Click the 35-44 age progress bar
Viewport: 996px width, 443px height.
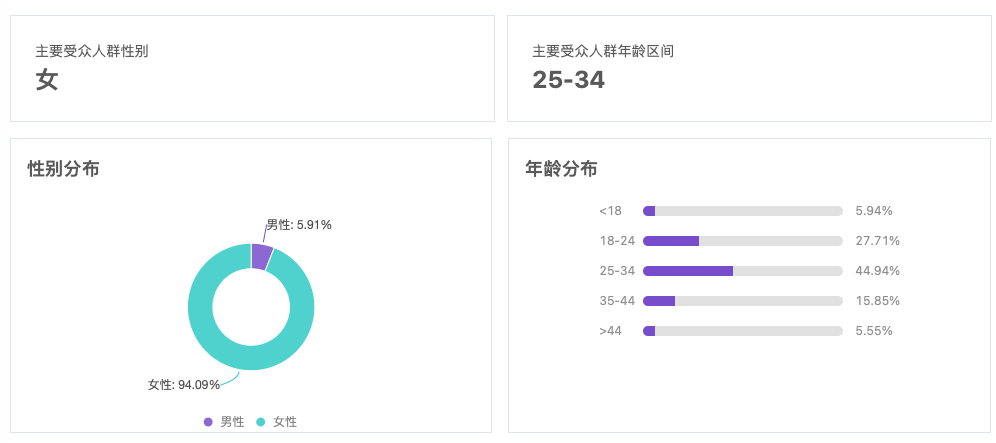pyautogui.click(x=743, y=301)
